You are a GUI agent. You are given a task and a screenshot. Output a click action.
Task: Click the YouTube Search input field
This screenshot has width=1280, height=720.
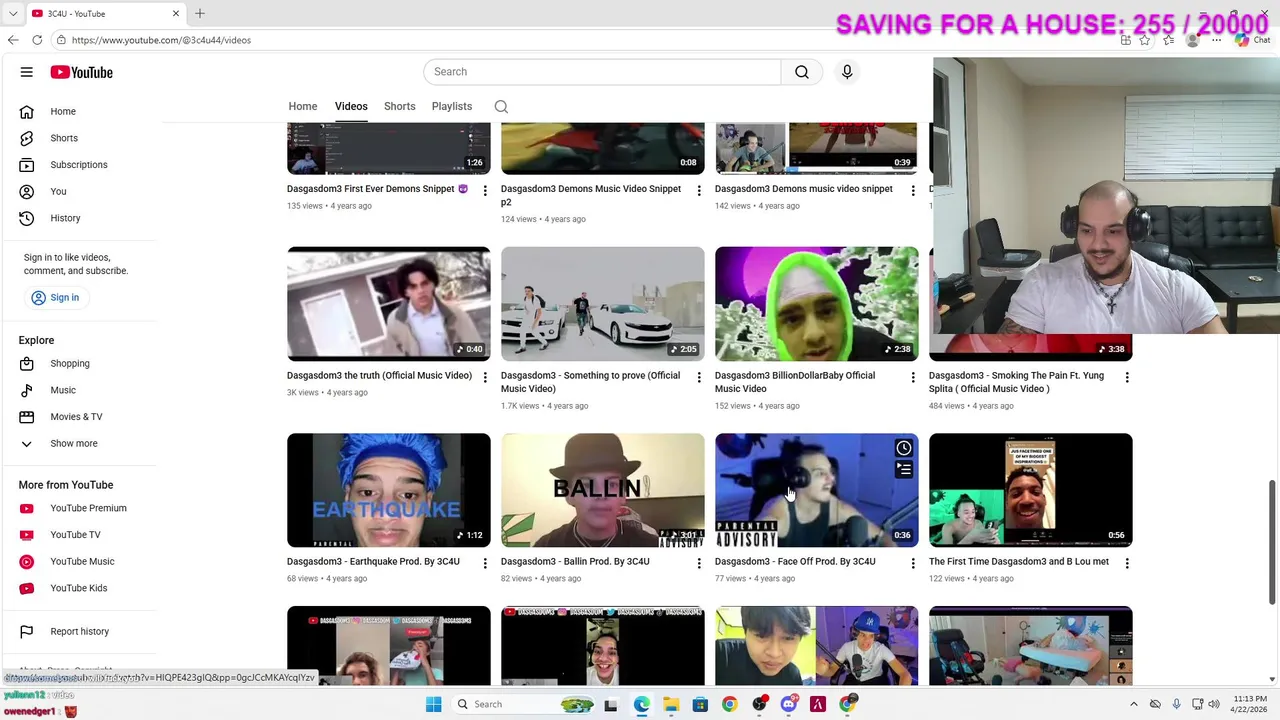click(x=602, y=72)
